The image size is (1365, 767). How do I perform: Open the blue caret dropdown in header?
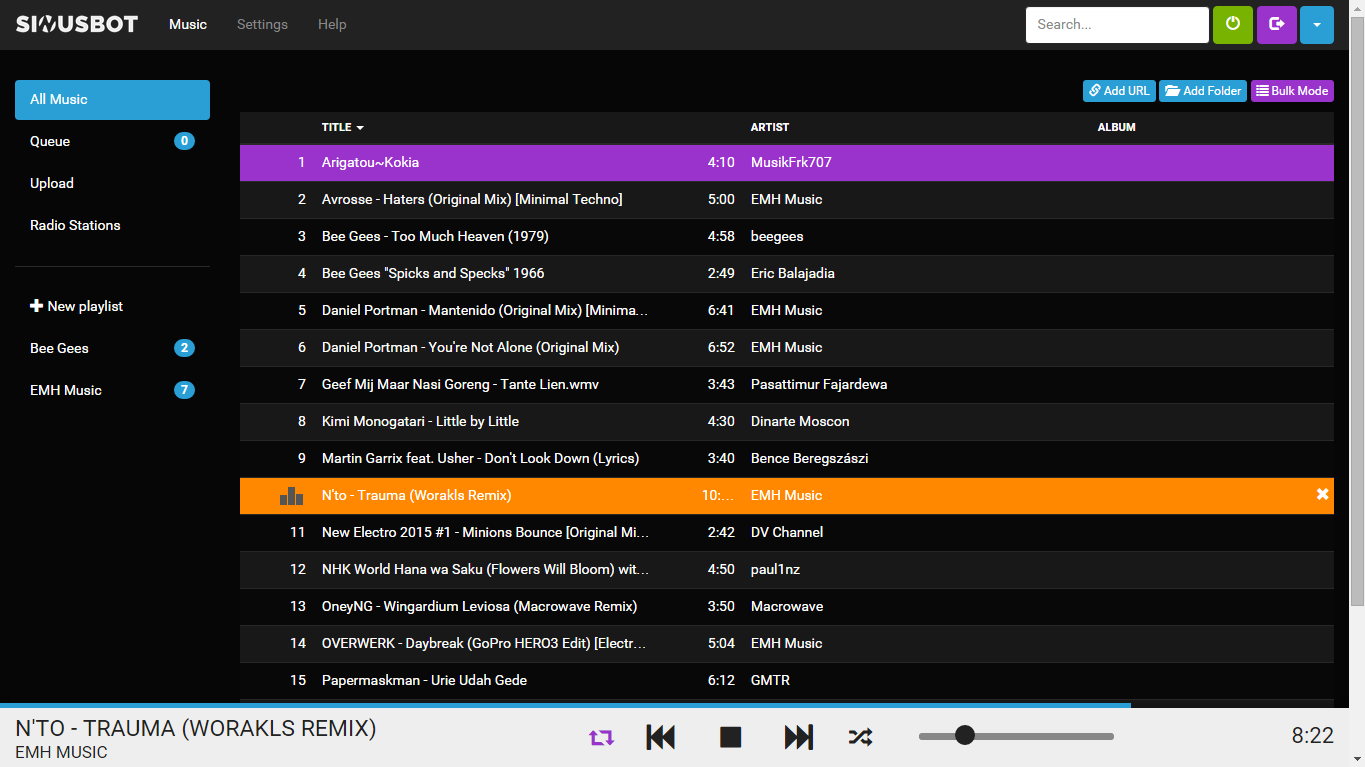click(x=1317, y=24)
